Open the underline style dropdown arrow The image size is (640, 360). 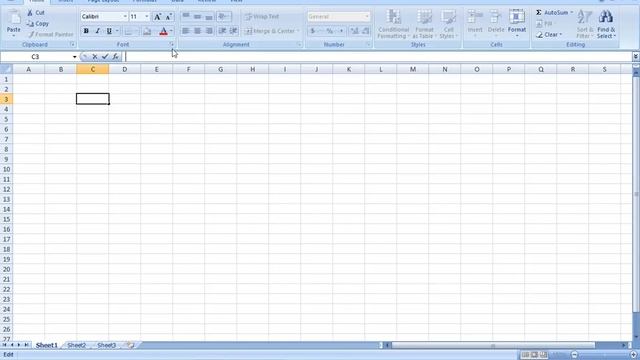click(117, 31)
